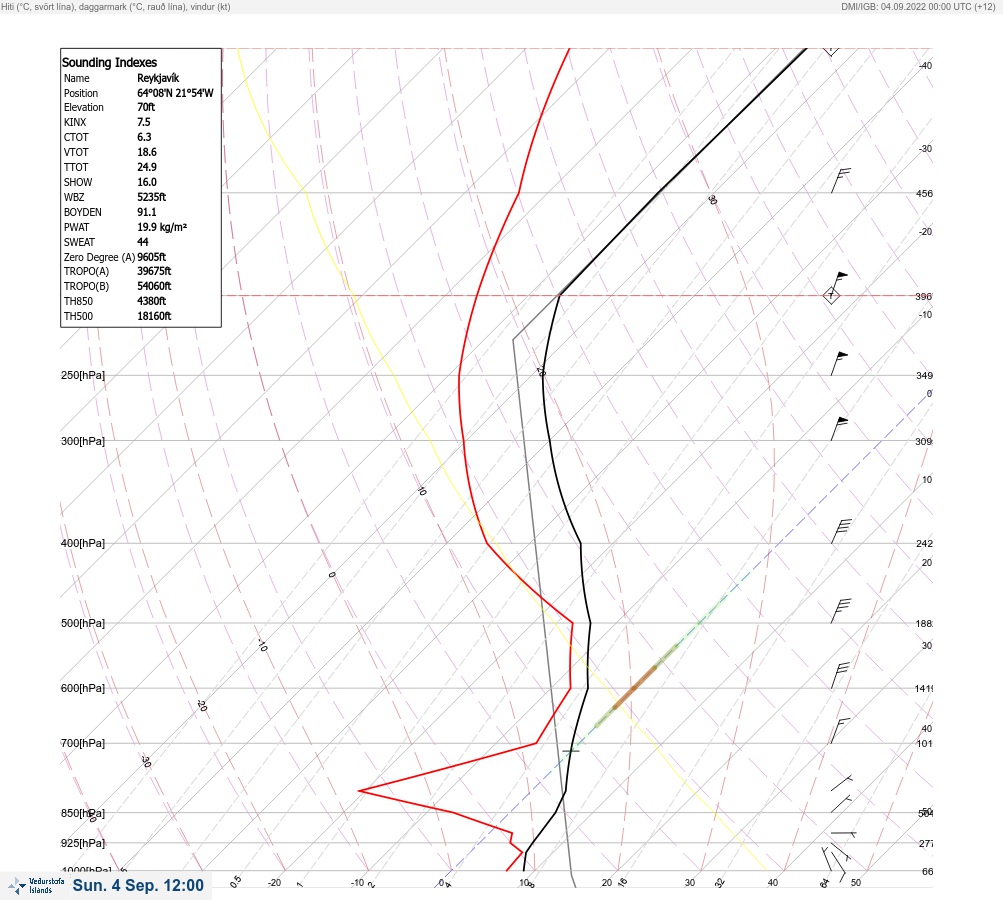1003x900 pixels.
Task: Click the CTOT value 6.3
Action: (144, 137)
